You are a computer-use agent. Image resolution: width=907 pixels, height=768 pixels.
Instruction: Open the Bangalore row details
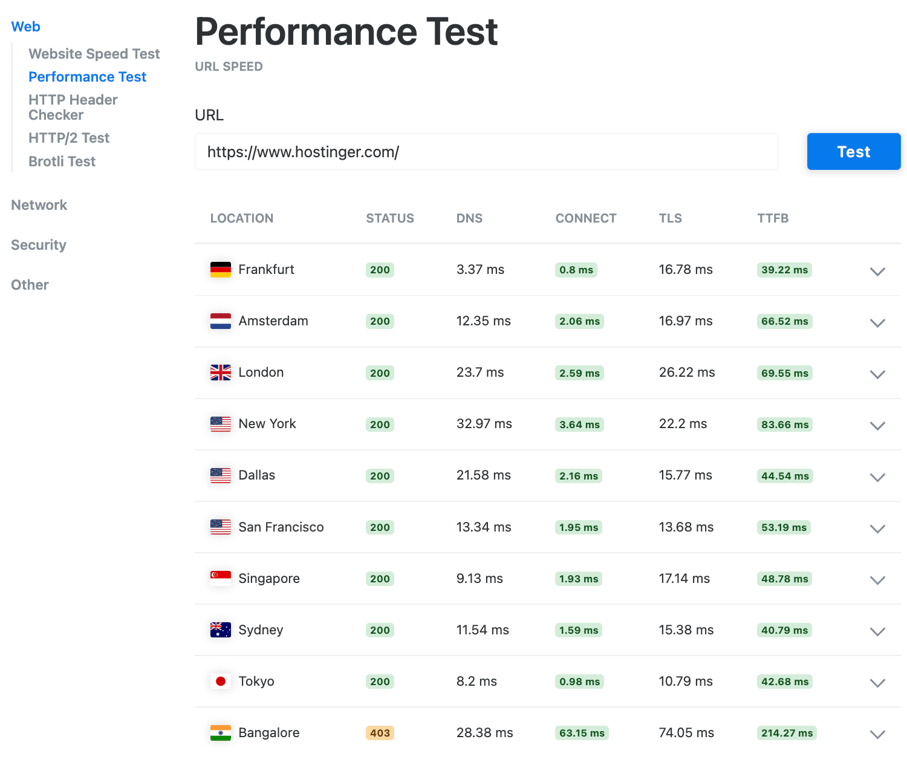[x=877, y=734]
